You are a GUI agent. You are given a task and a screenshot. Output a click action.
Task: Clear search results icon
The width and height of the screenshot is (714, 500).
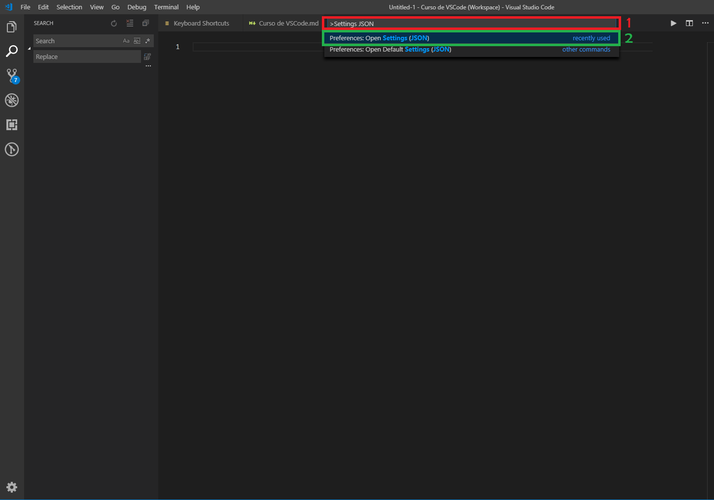130,23
